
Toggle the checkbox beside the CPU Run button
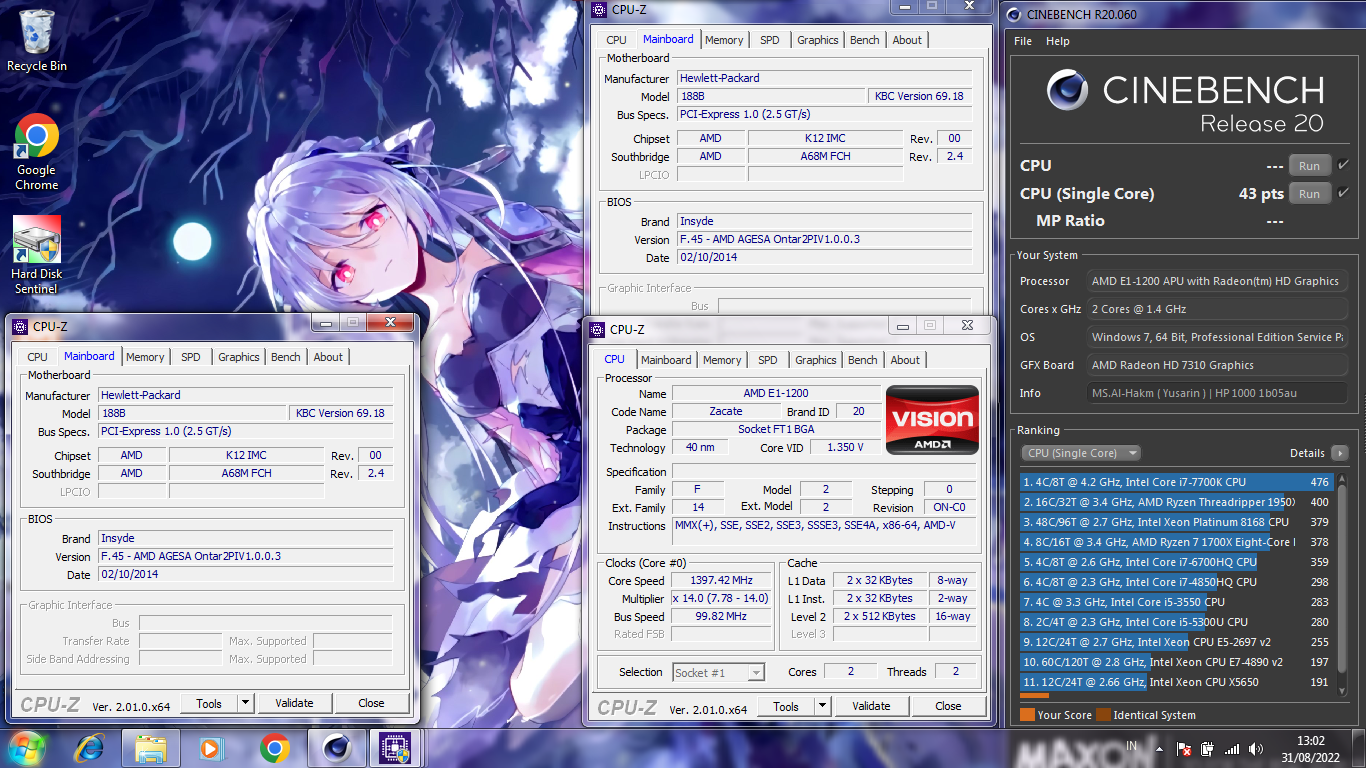tap(1343, 165)
